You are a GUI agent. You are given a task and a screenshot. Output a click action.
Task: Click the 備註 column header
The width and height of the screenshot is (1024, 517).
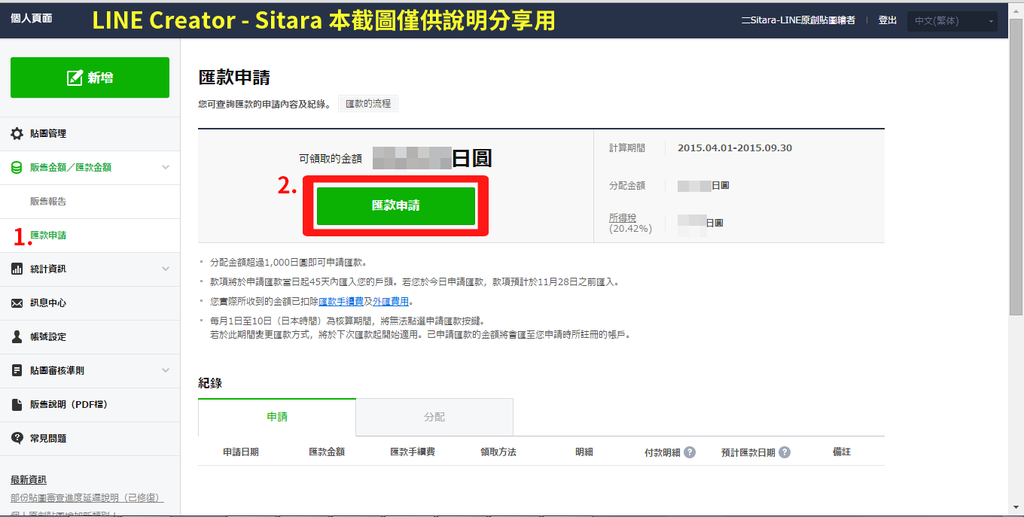pyautogui.click(x=842, y=452)
